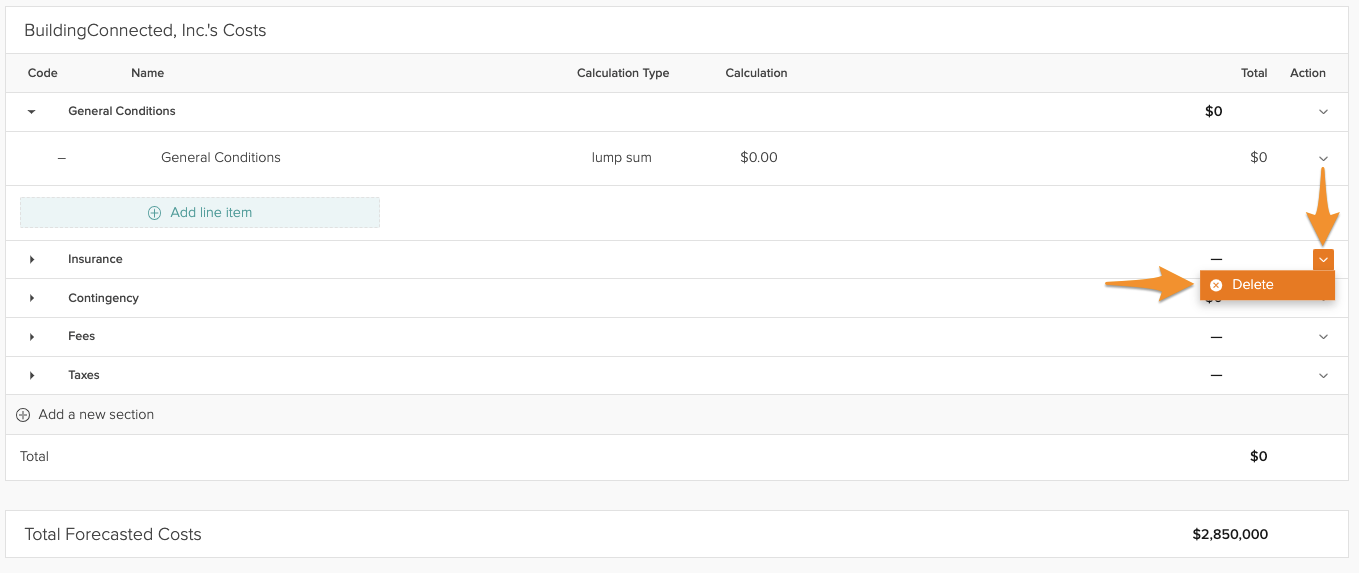
Task: Open action chevron for General Conditions section
Action: point(1323,112)
